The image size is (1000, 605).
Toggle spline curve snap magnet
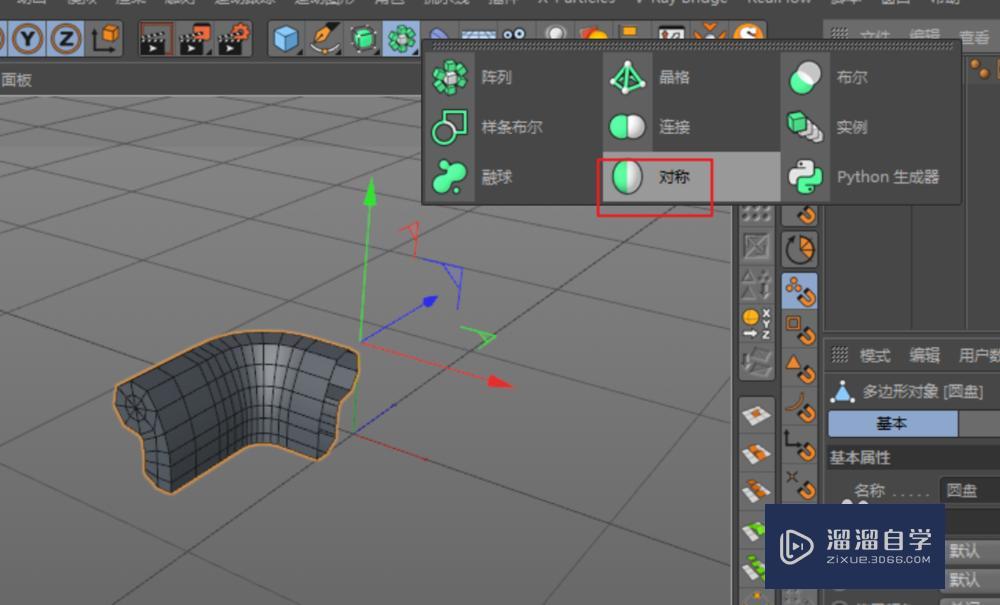pos(800,408)
